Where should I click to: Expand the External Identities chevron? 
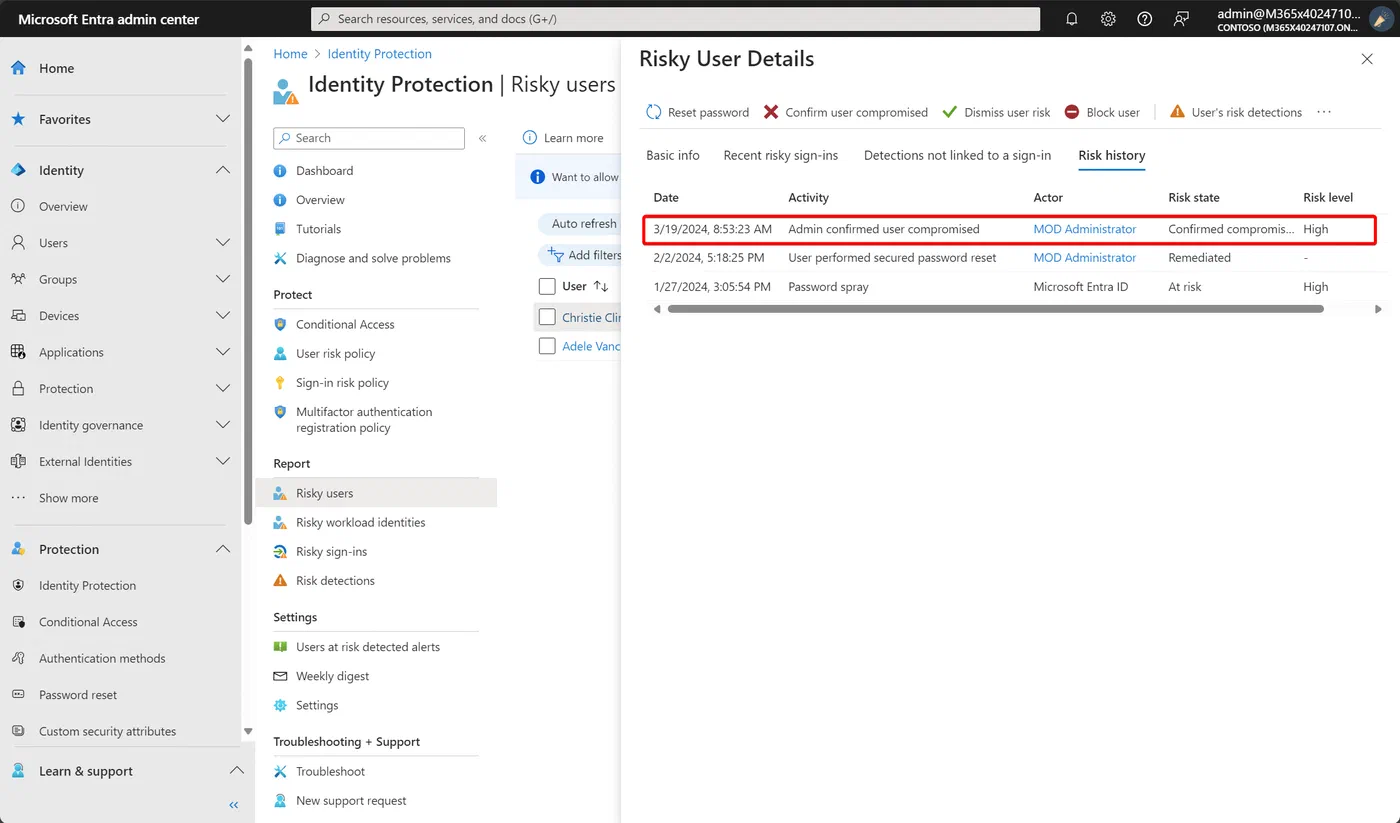coord(223,461)
